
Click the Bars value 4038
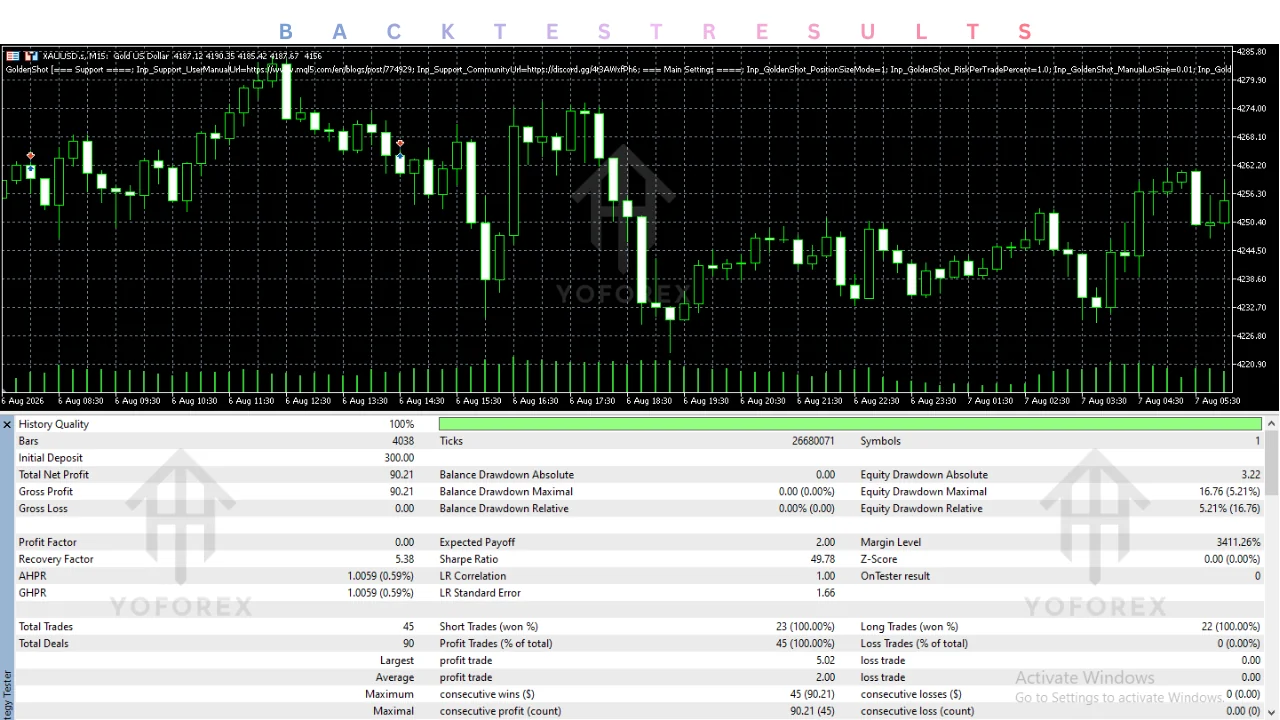(x=402, y=441)
